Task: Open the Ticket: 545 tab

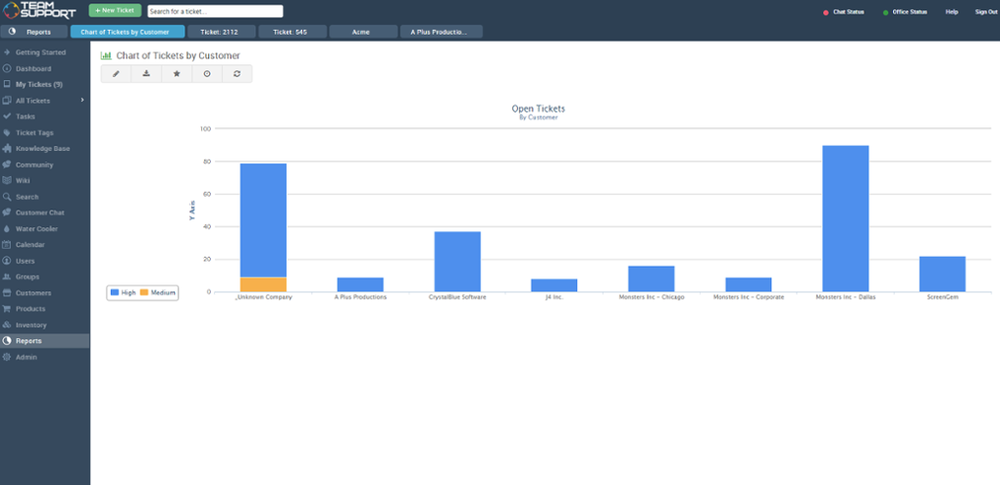Action: 293,32
